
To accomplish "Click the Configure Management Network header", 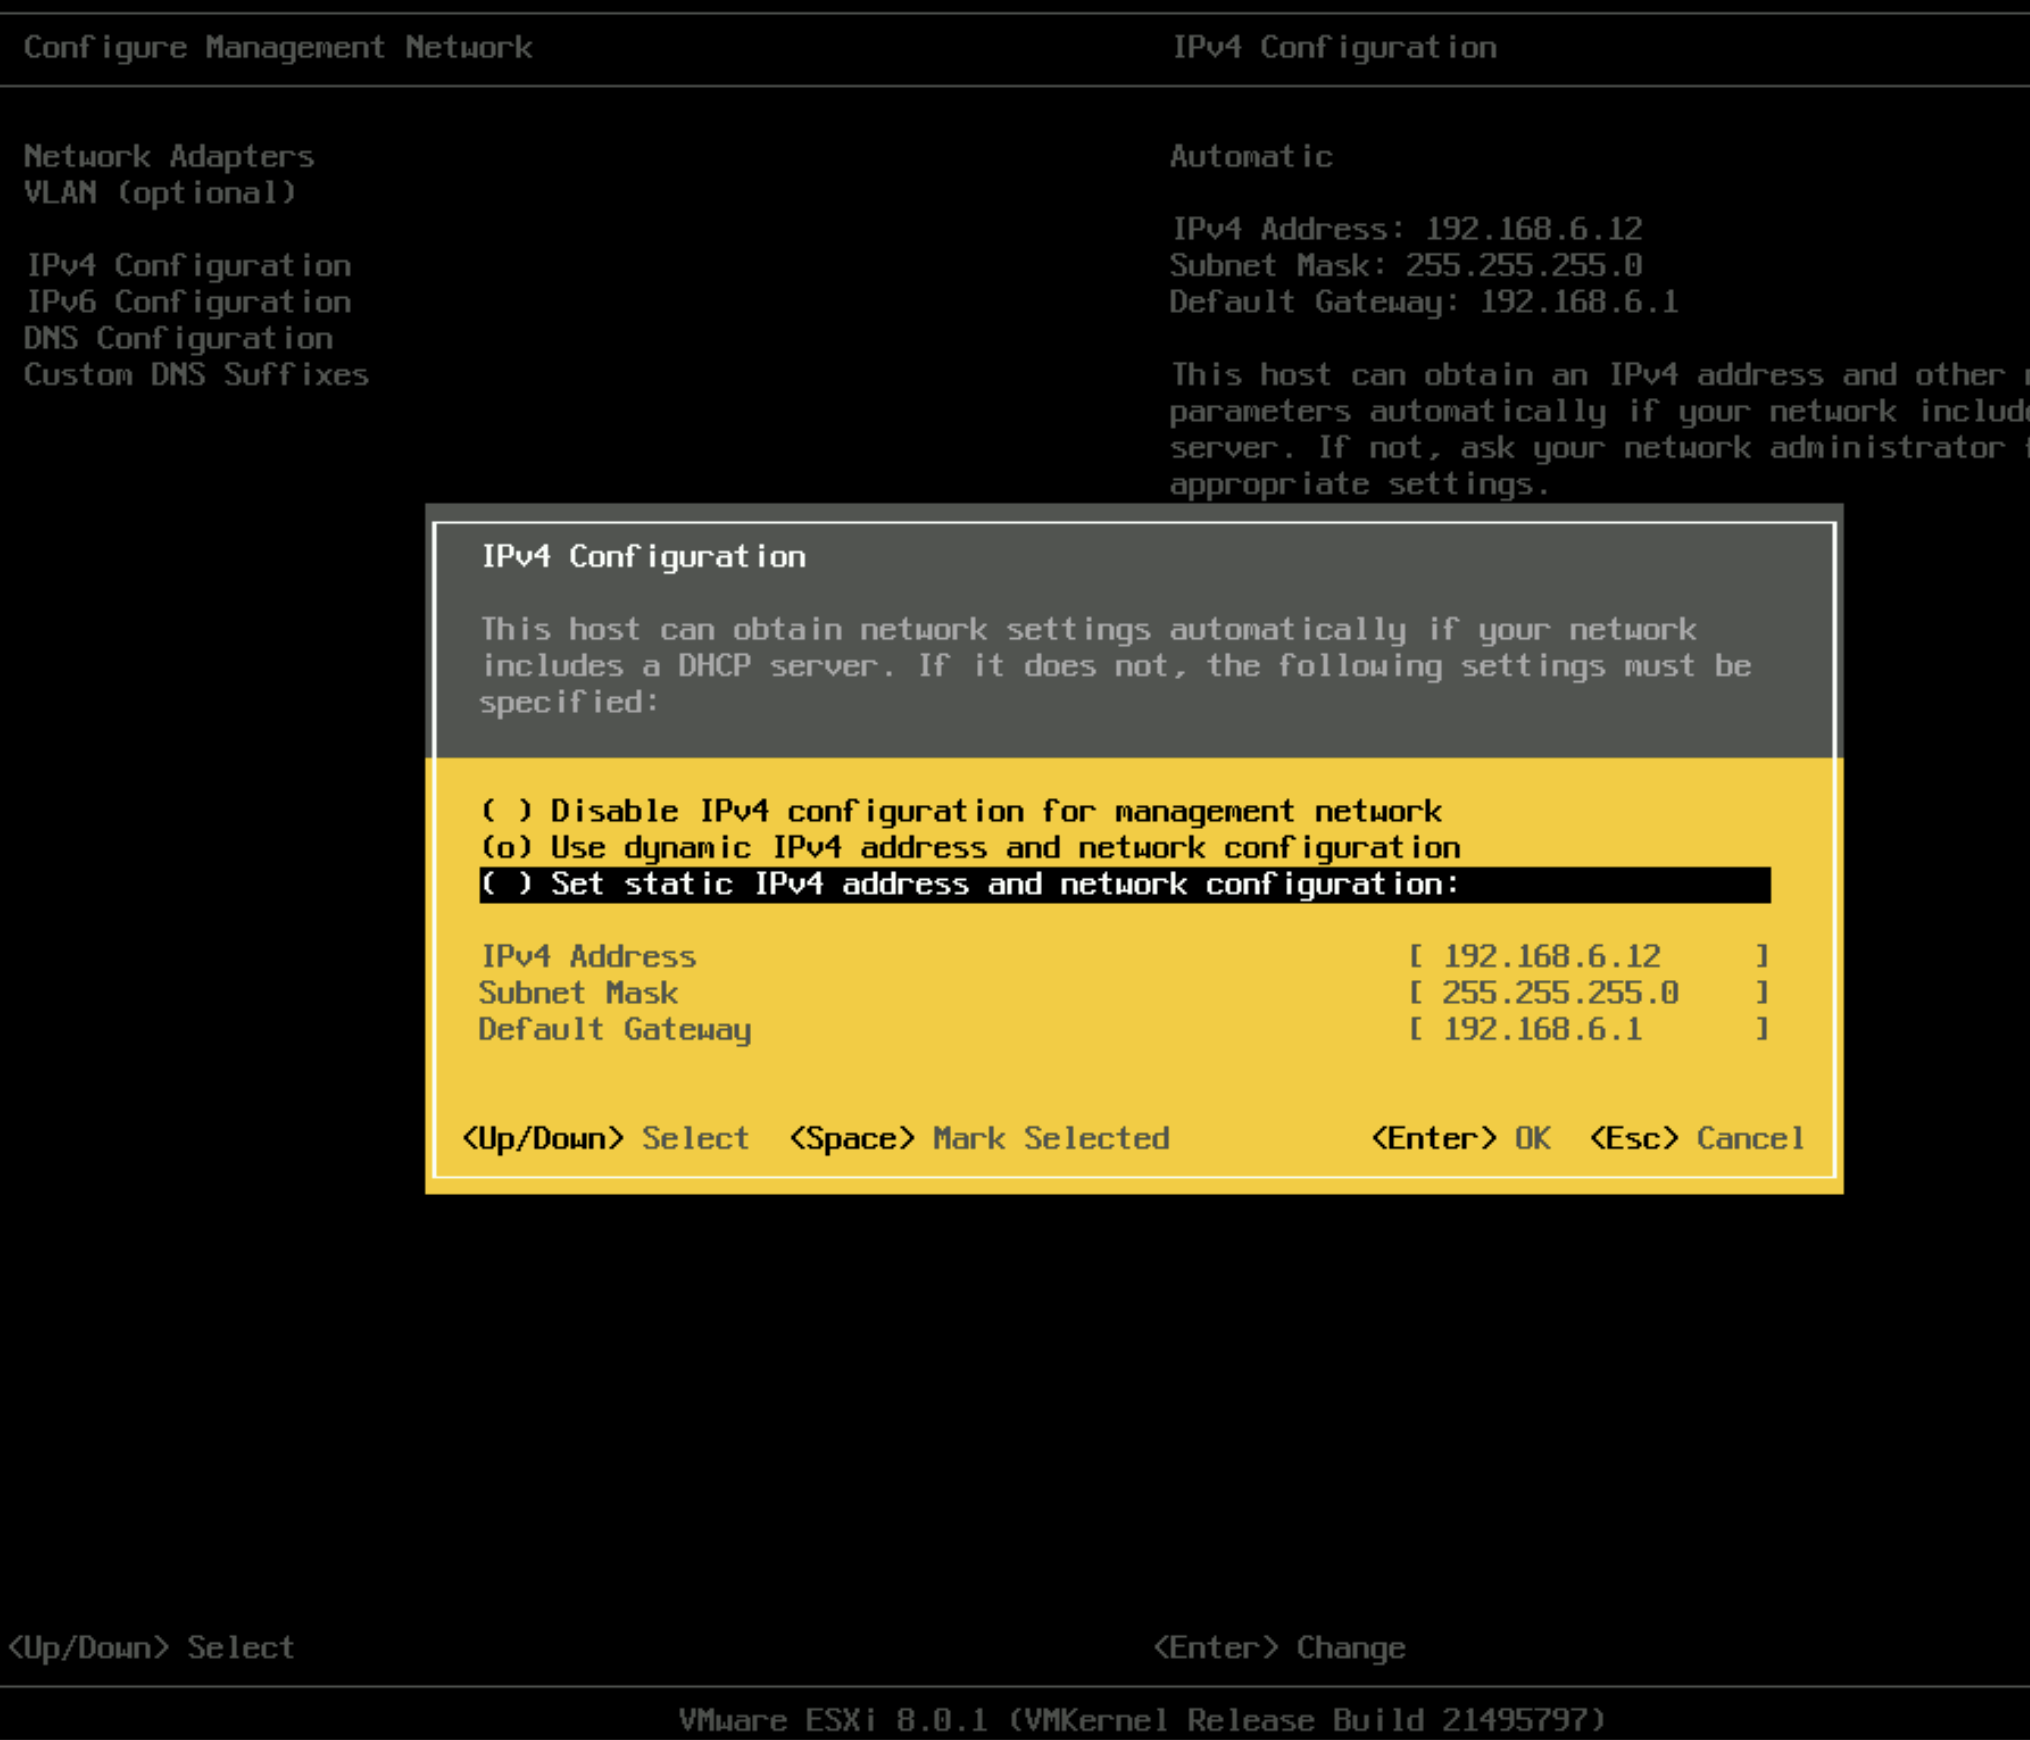I will 278,47.
